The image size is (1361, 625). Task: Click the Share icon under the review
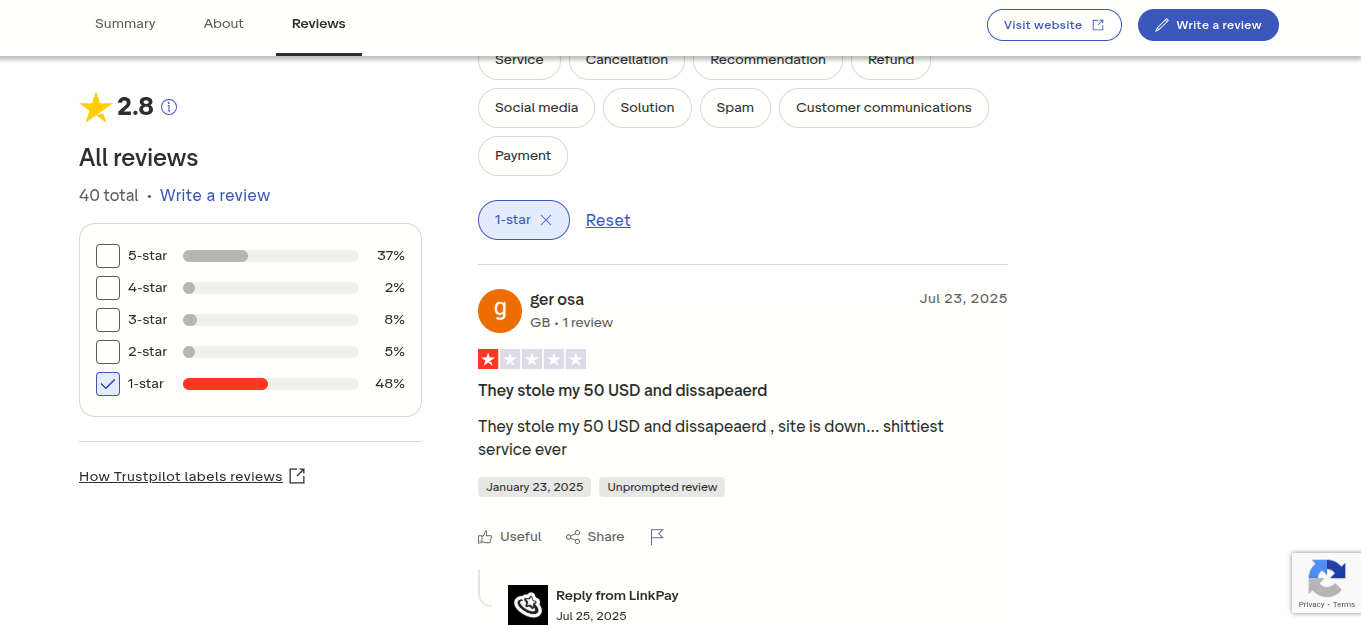[573, 537]
